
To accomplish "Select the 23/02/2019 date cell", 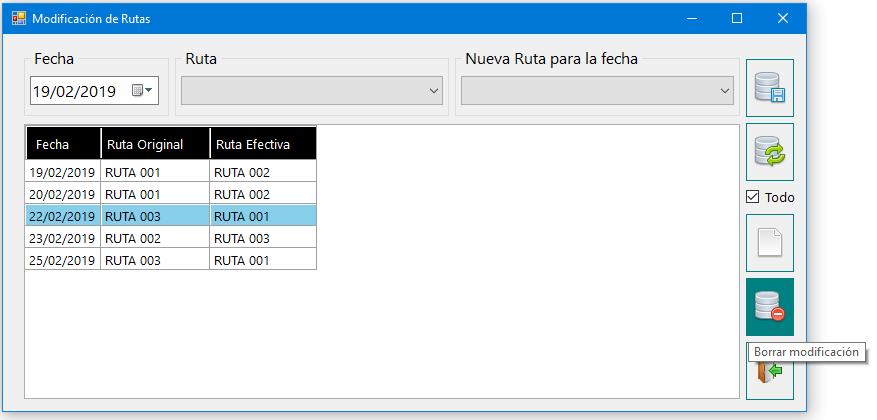I will click(63, 238).
